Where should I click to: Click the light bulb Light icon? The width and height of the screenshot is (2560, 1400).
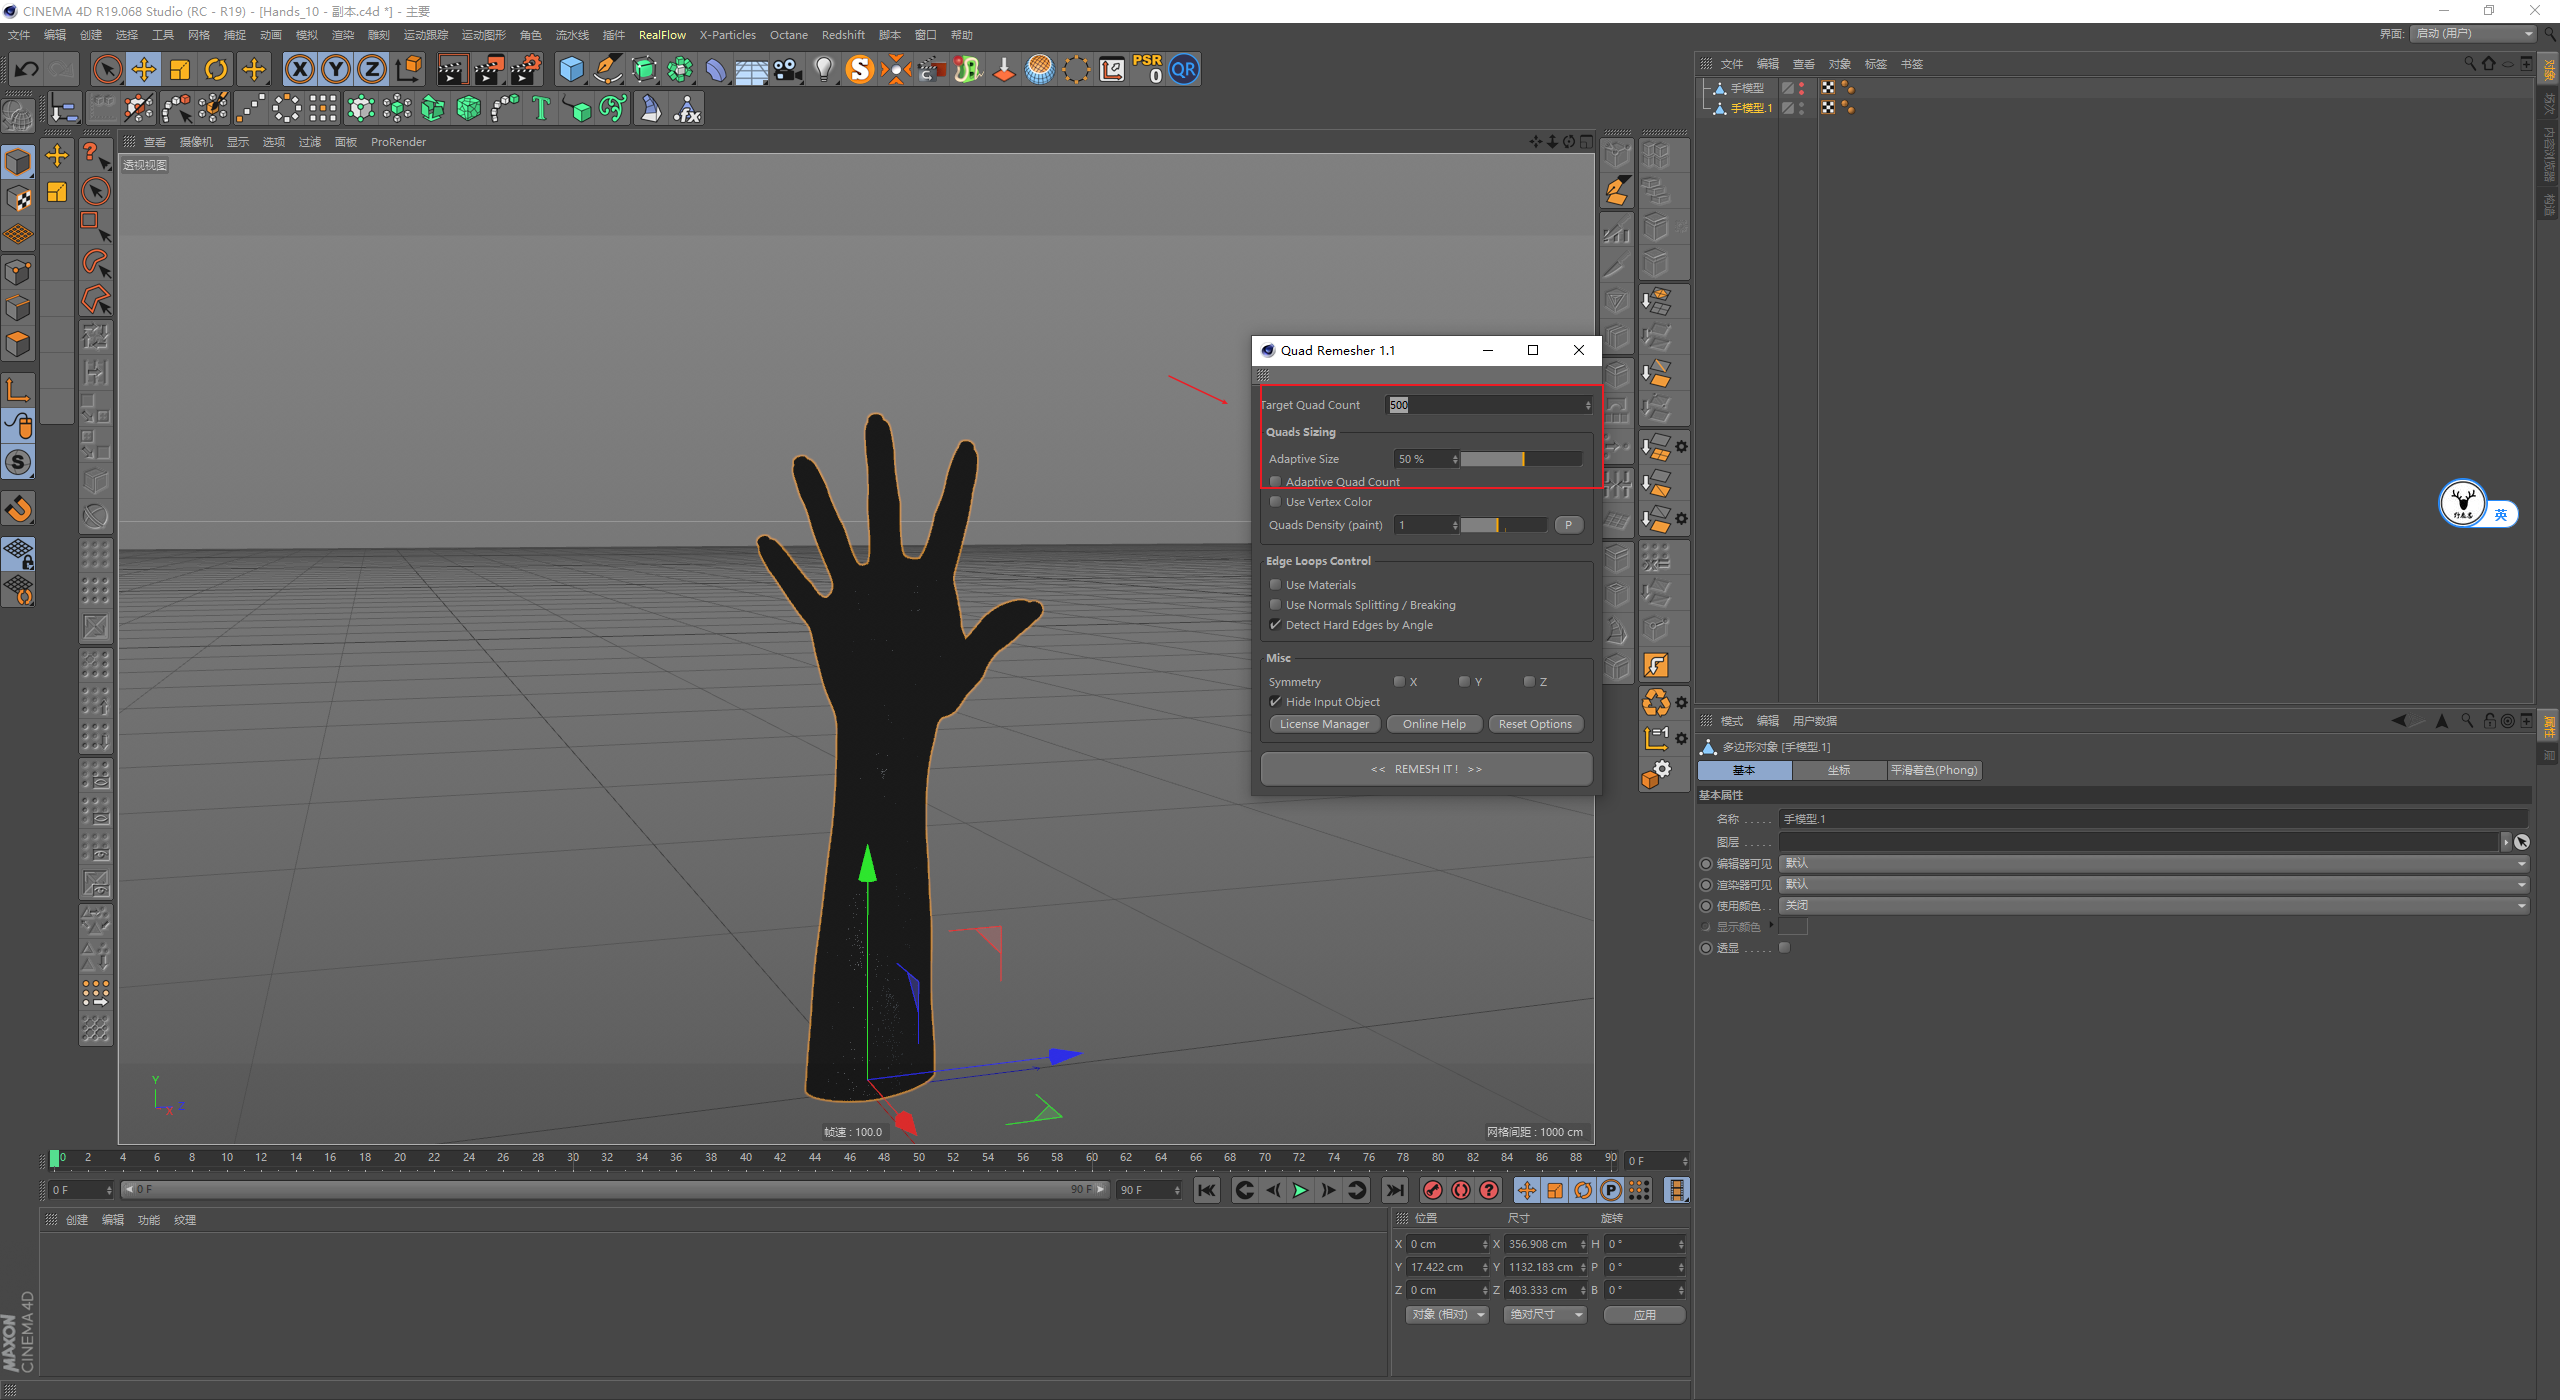(x=823, y=69)
